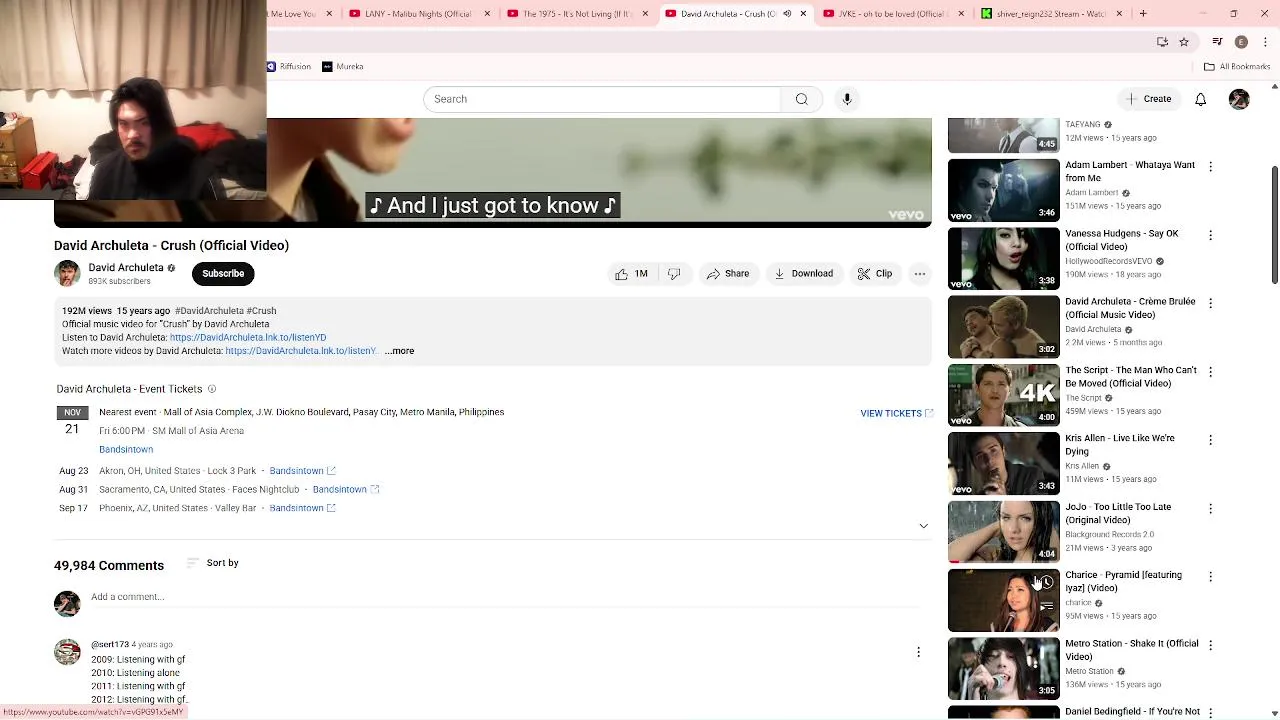Open The Script 4K video thumbnail

1003,395
